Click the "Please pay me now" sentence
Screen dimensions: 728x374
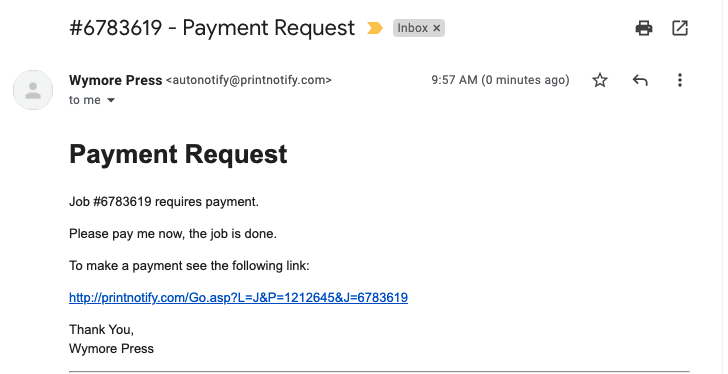tap(173, 234)
